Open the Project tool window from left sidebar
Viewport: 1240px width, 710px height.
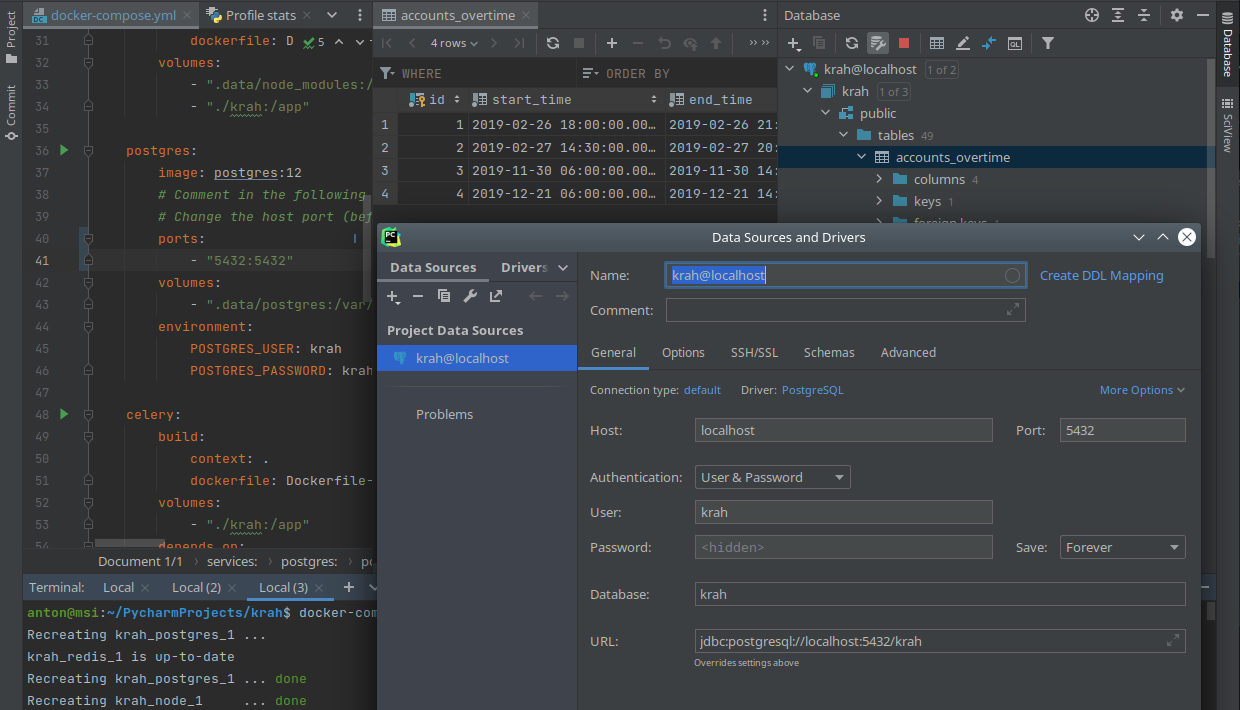tap(11, 35)
